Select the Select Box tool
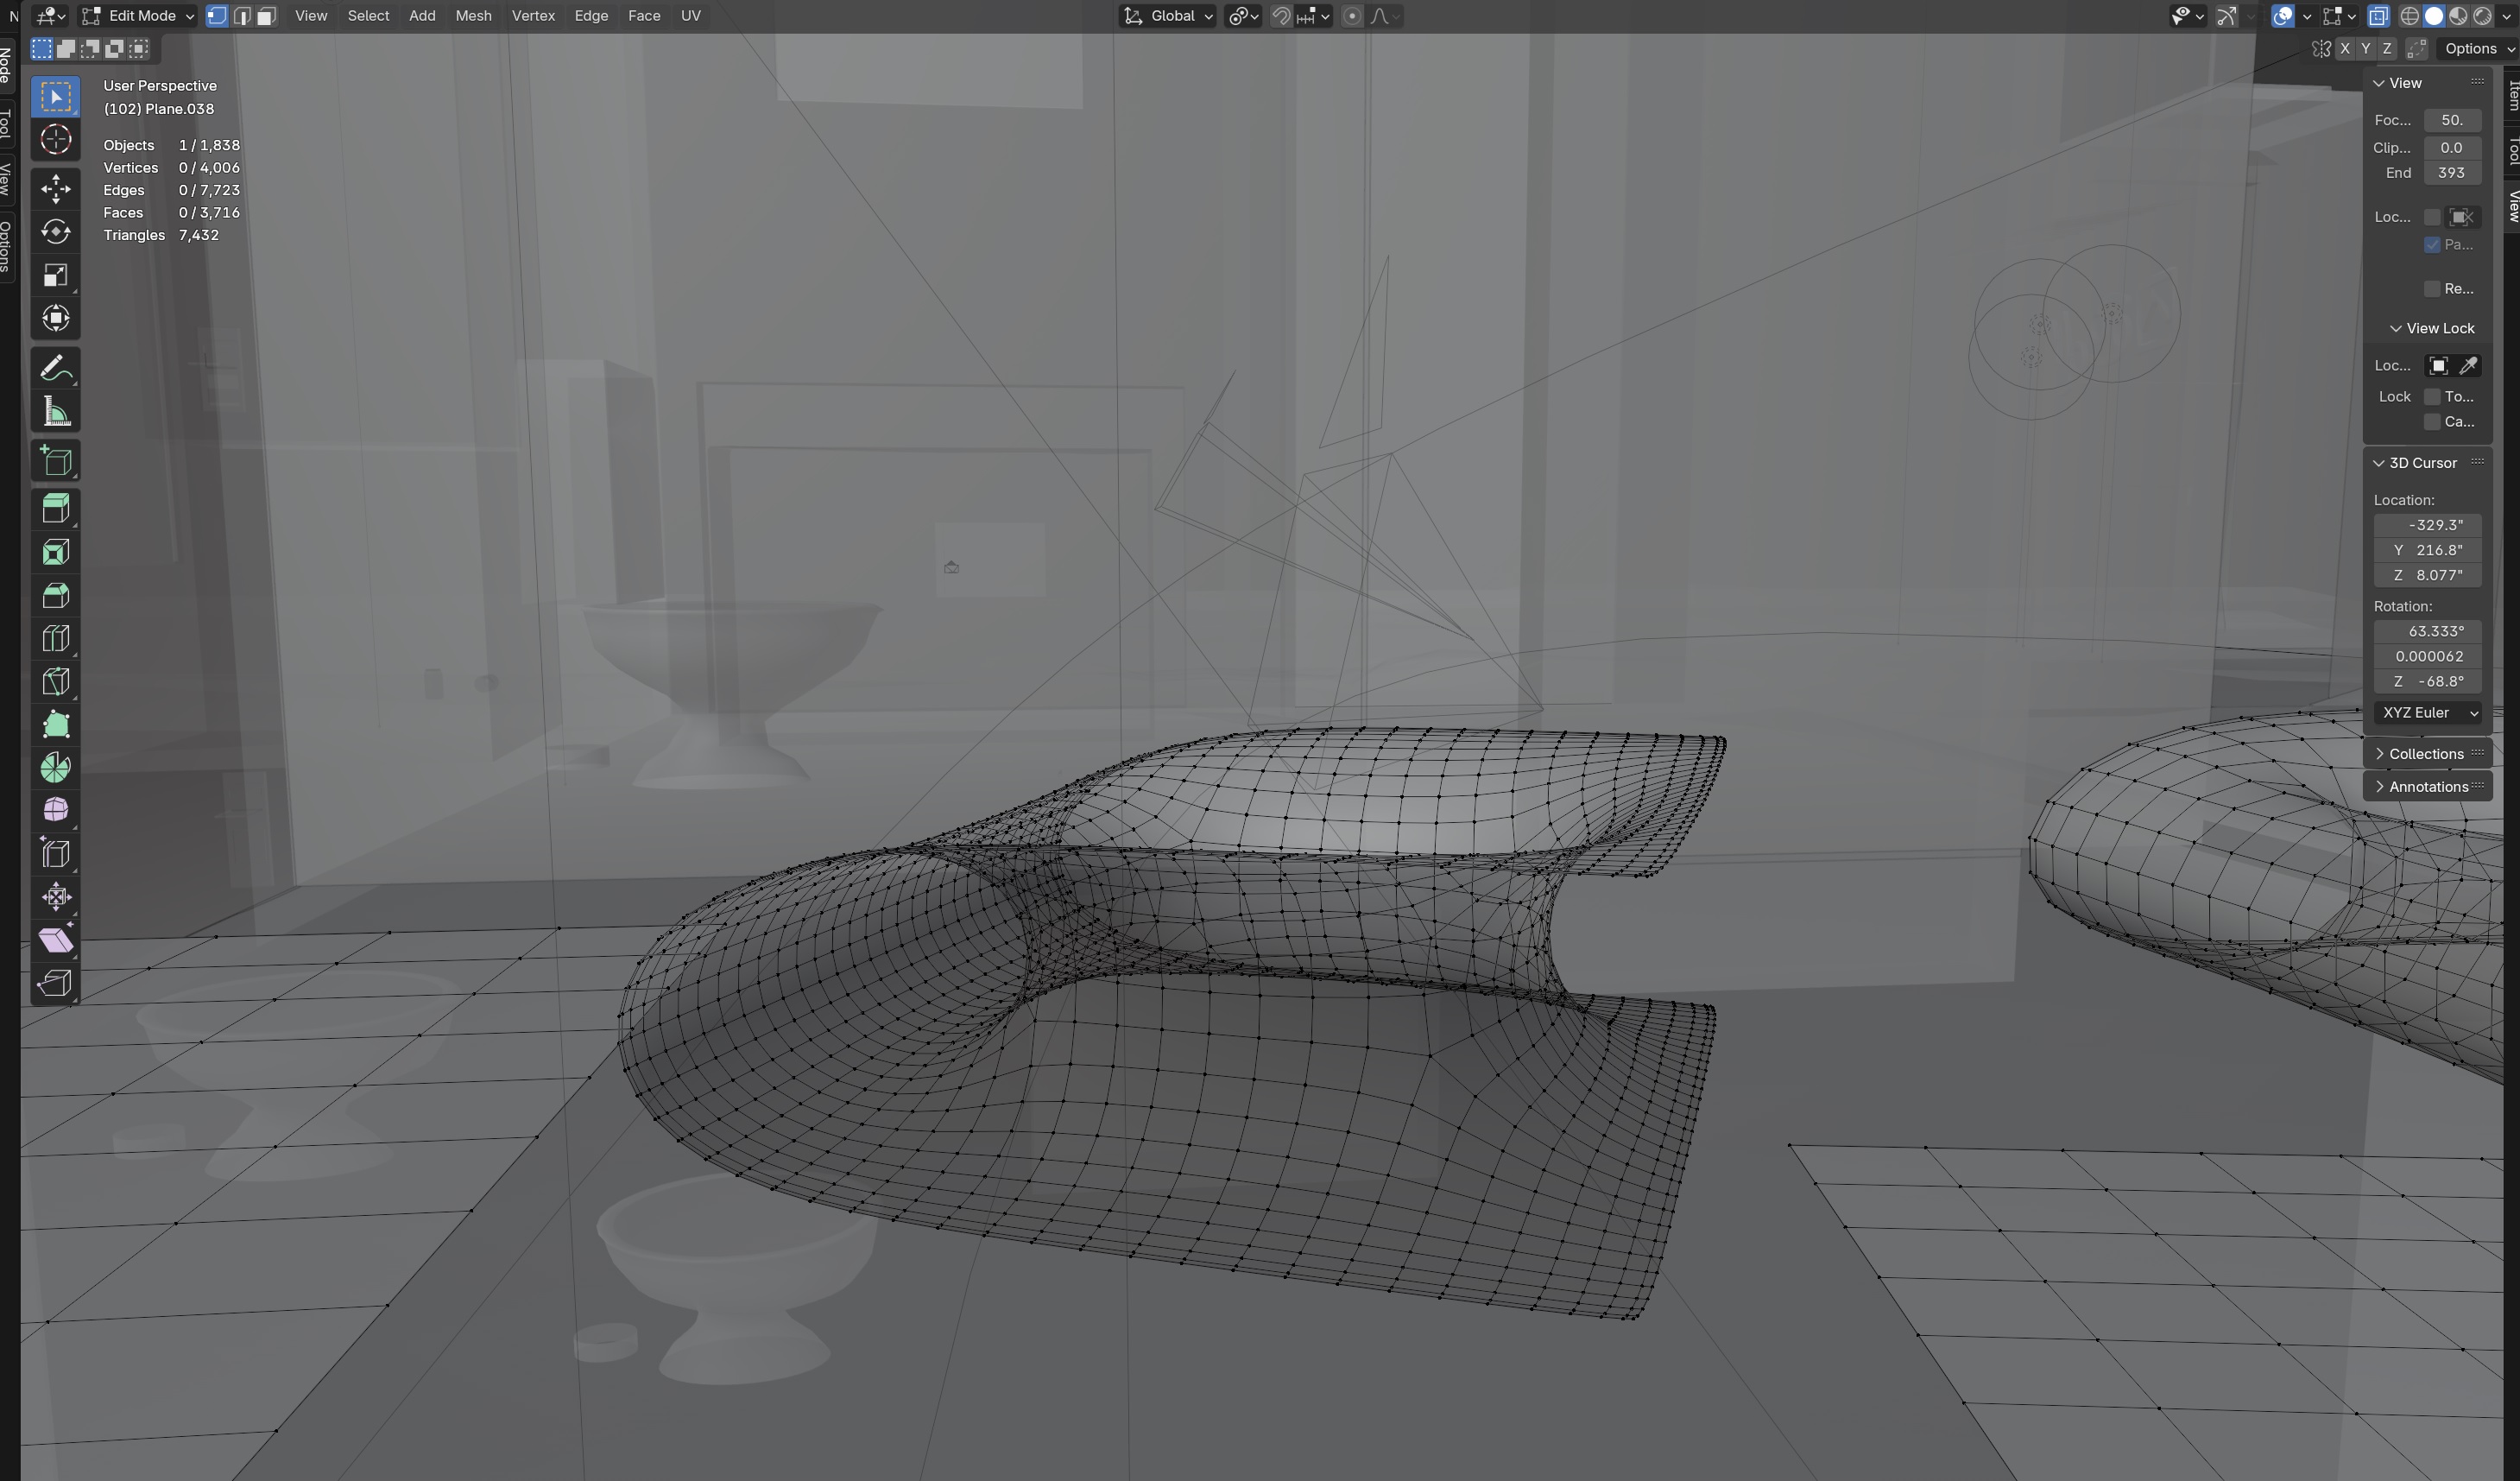This screenshot has width=2520, height=1481. point(55,97)
